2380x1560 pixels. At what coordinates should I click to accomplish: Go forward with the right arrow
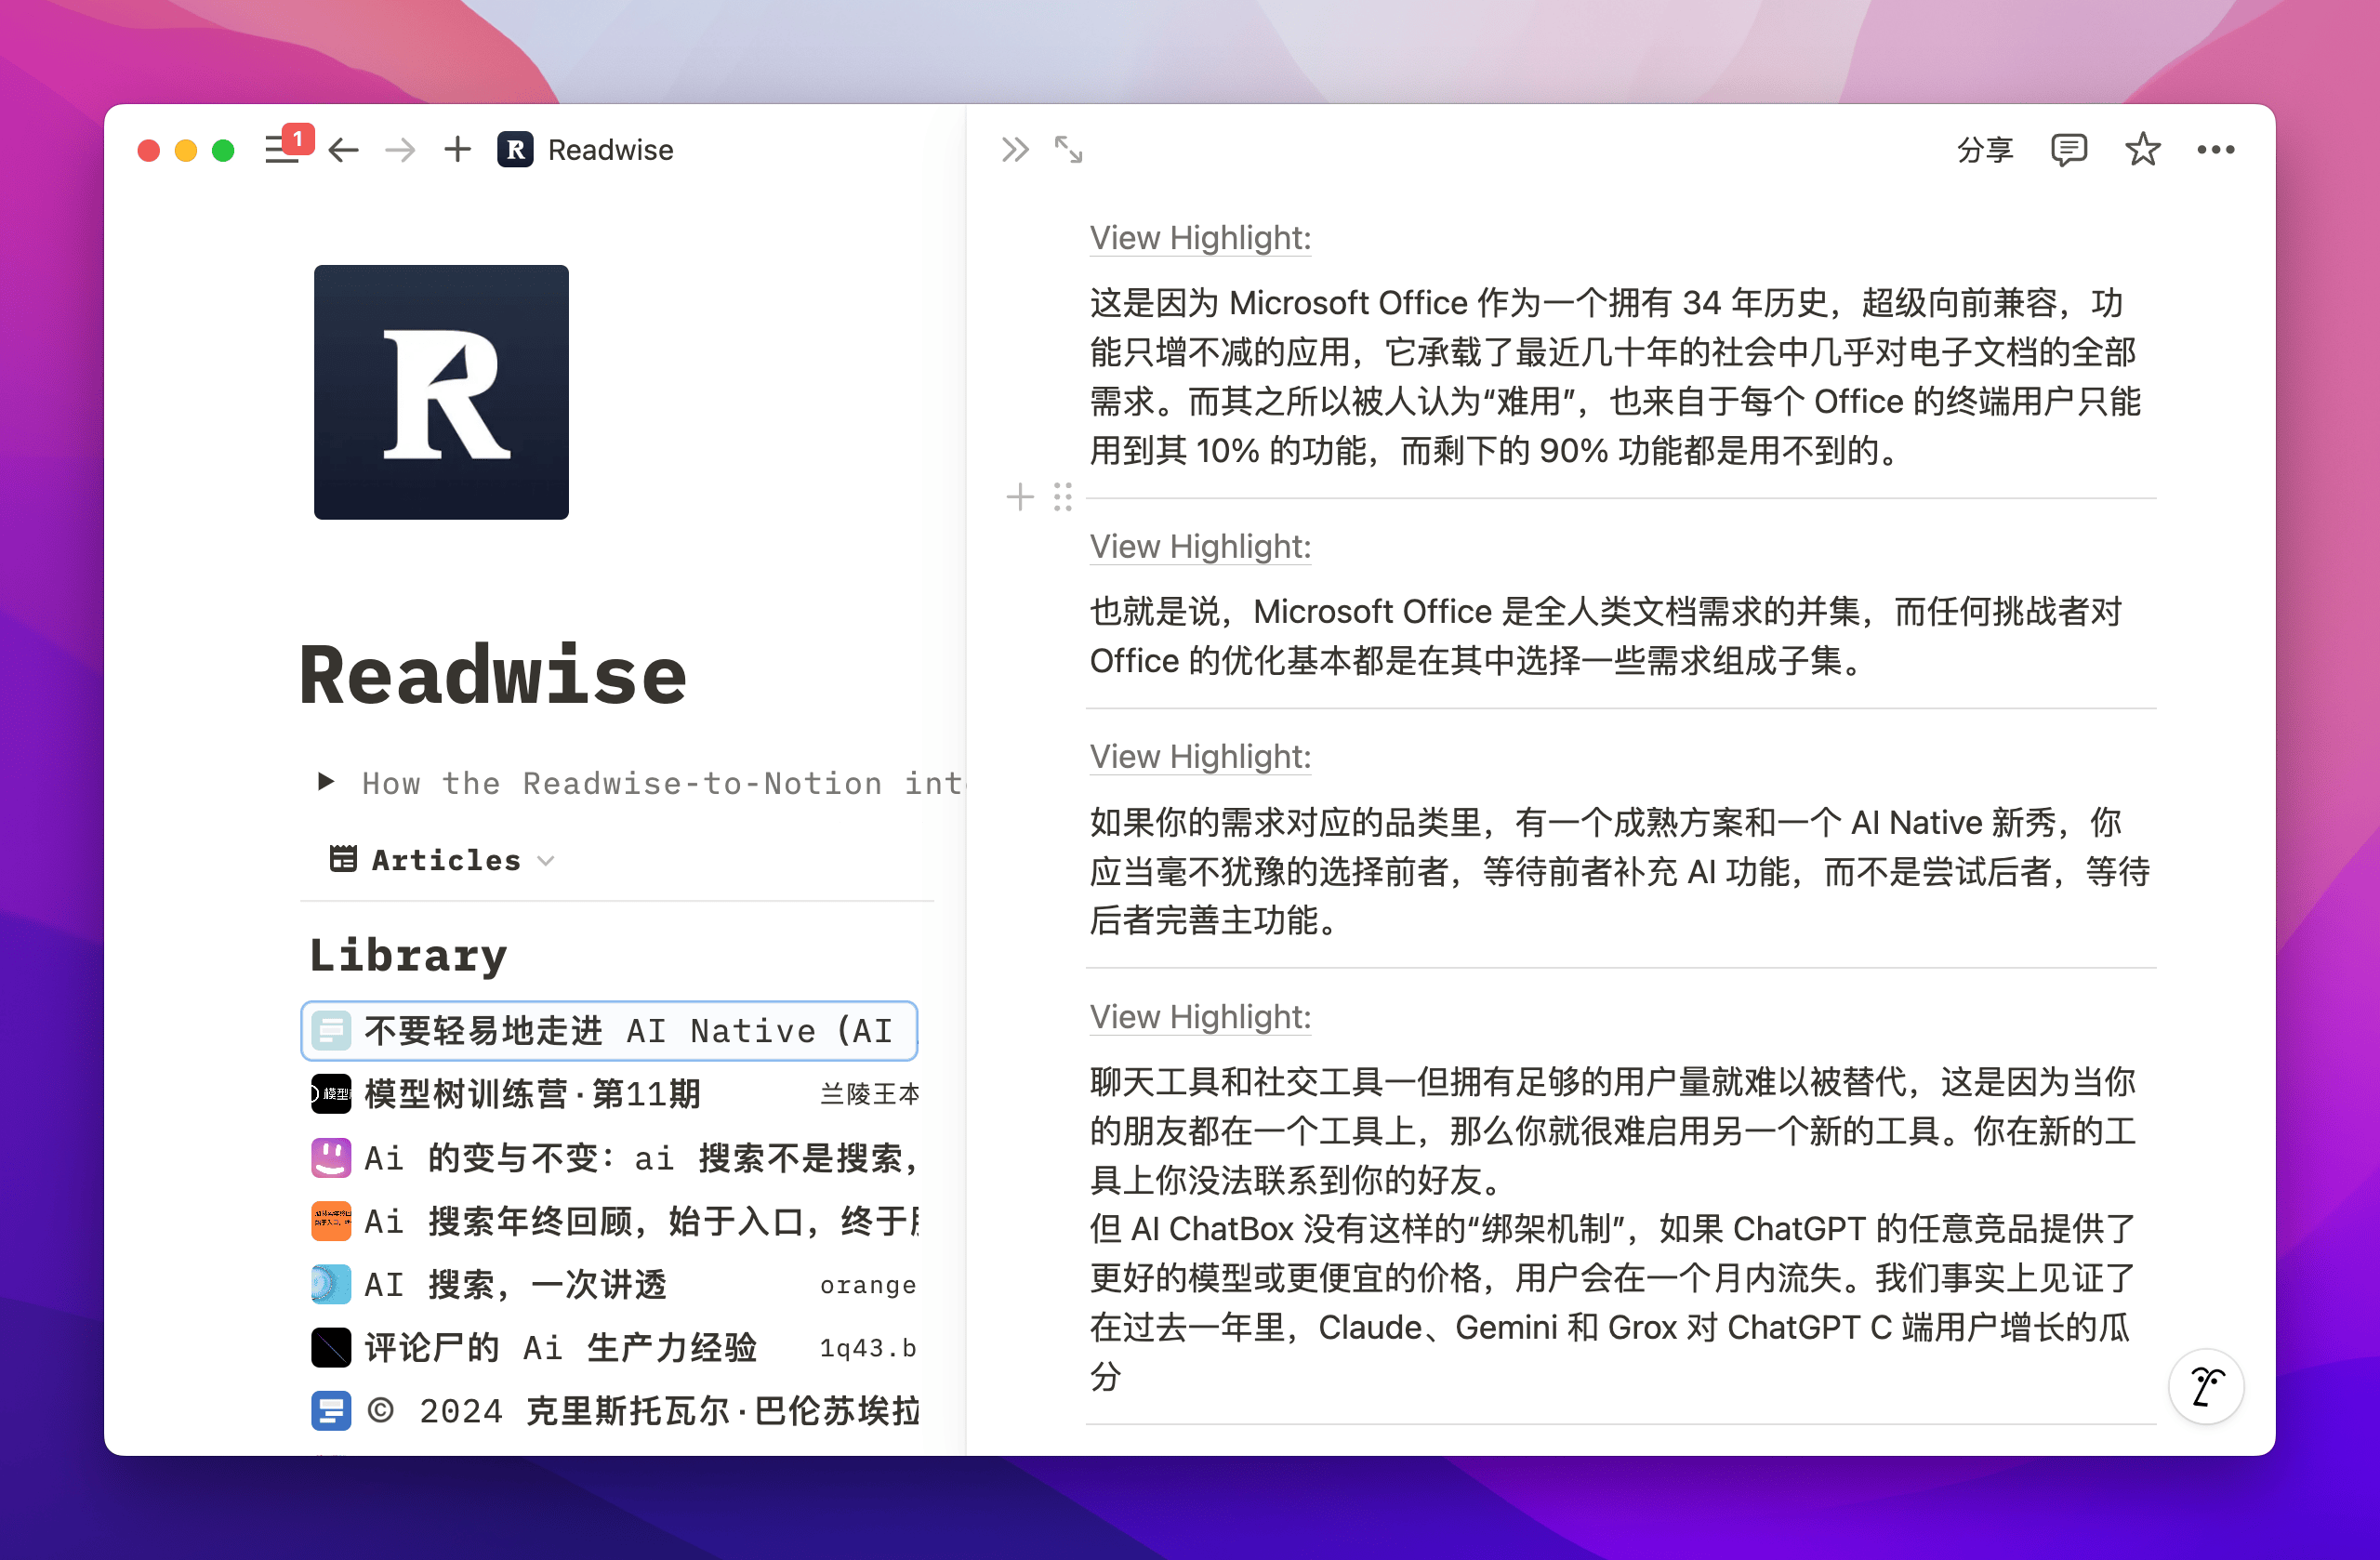(400, 150)
